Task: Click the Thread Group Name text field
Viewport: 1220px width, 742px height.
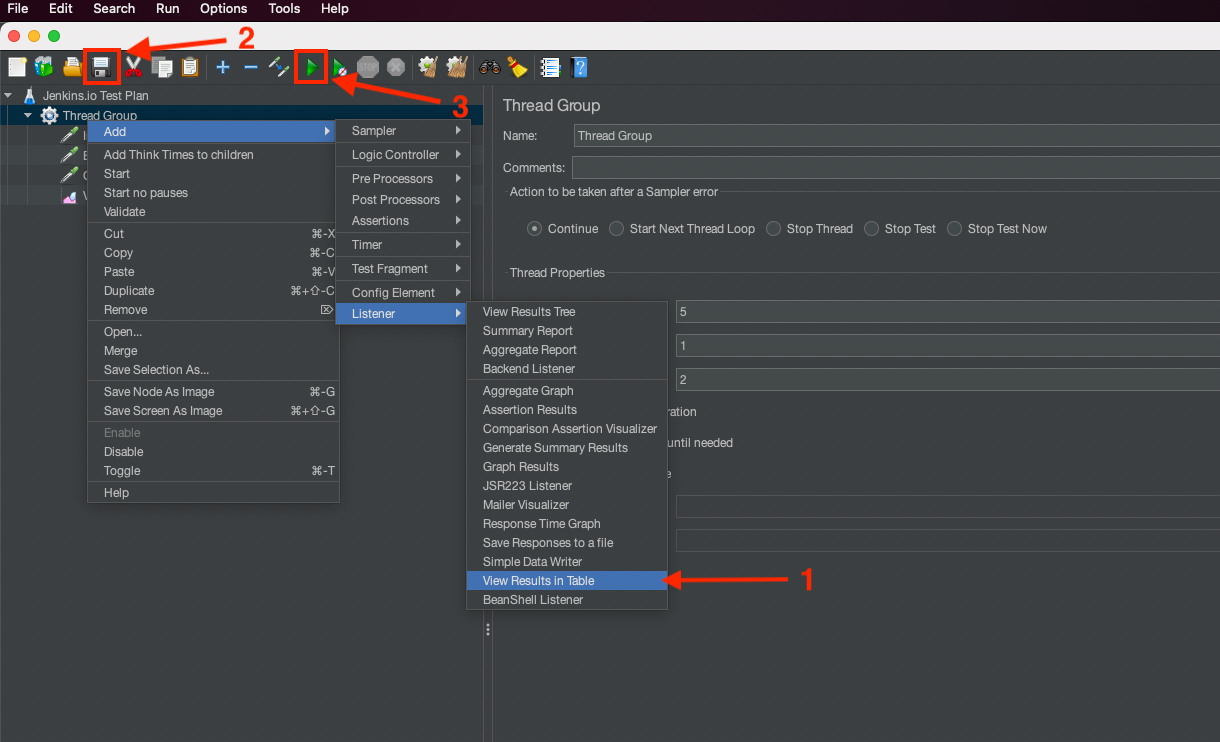Action: (x=895, y=136)
